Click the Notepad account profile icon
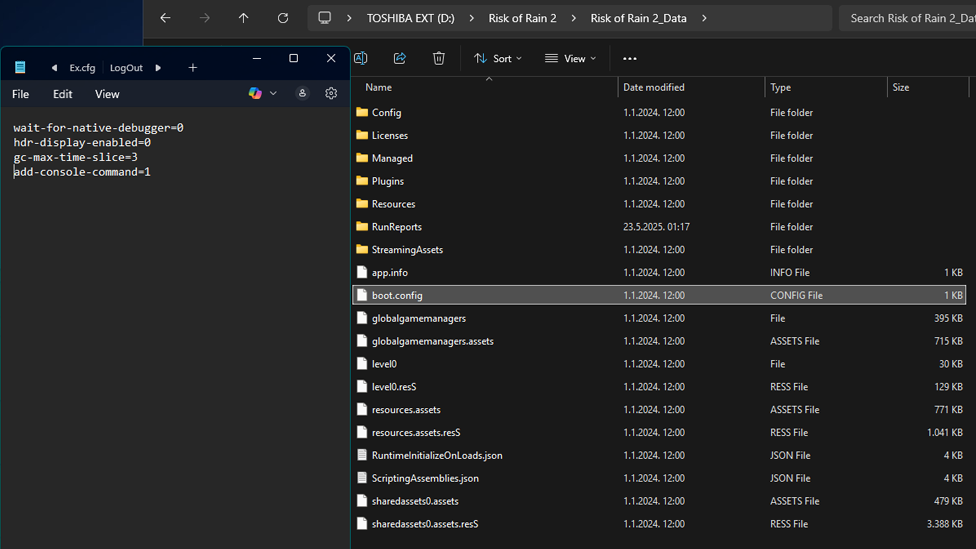Viewport: 976px width, 549px height. click(302, 93)
